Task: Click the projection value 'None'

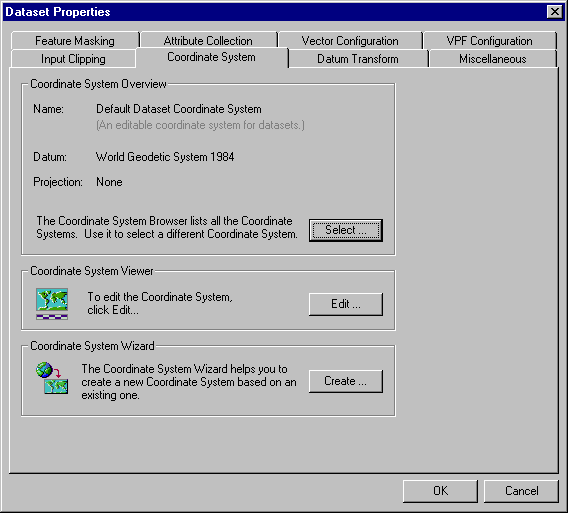Action: pos(109,182)
